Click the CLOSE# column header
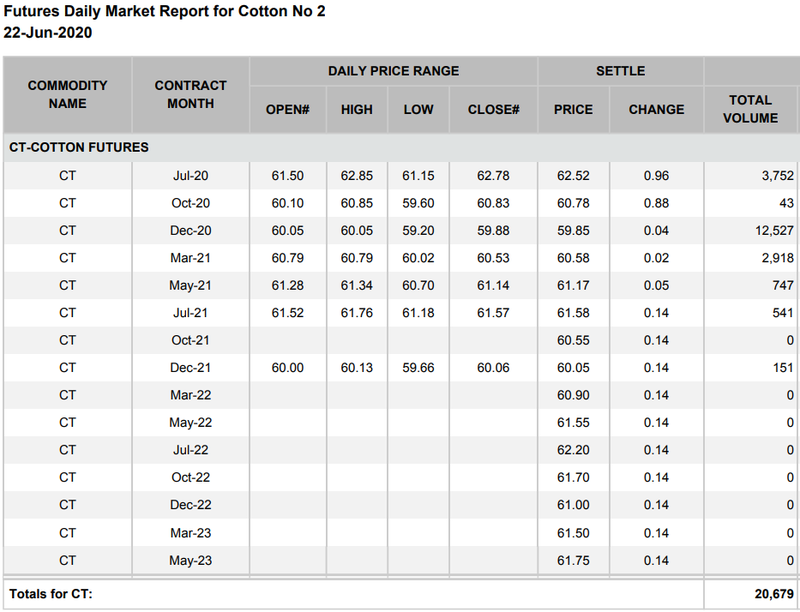The width and height of the screenshot is (800, 612). [493, 110]
